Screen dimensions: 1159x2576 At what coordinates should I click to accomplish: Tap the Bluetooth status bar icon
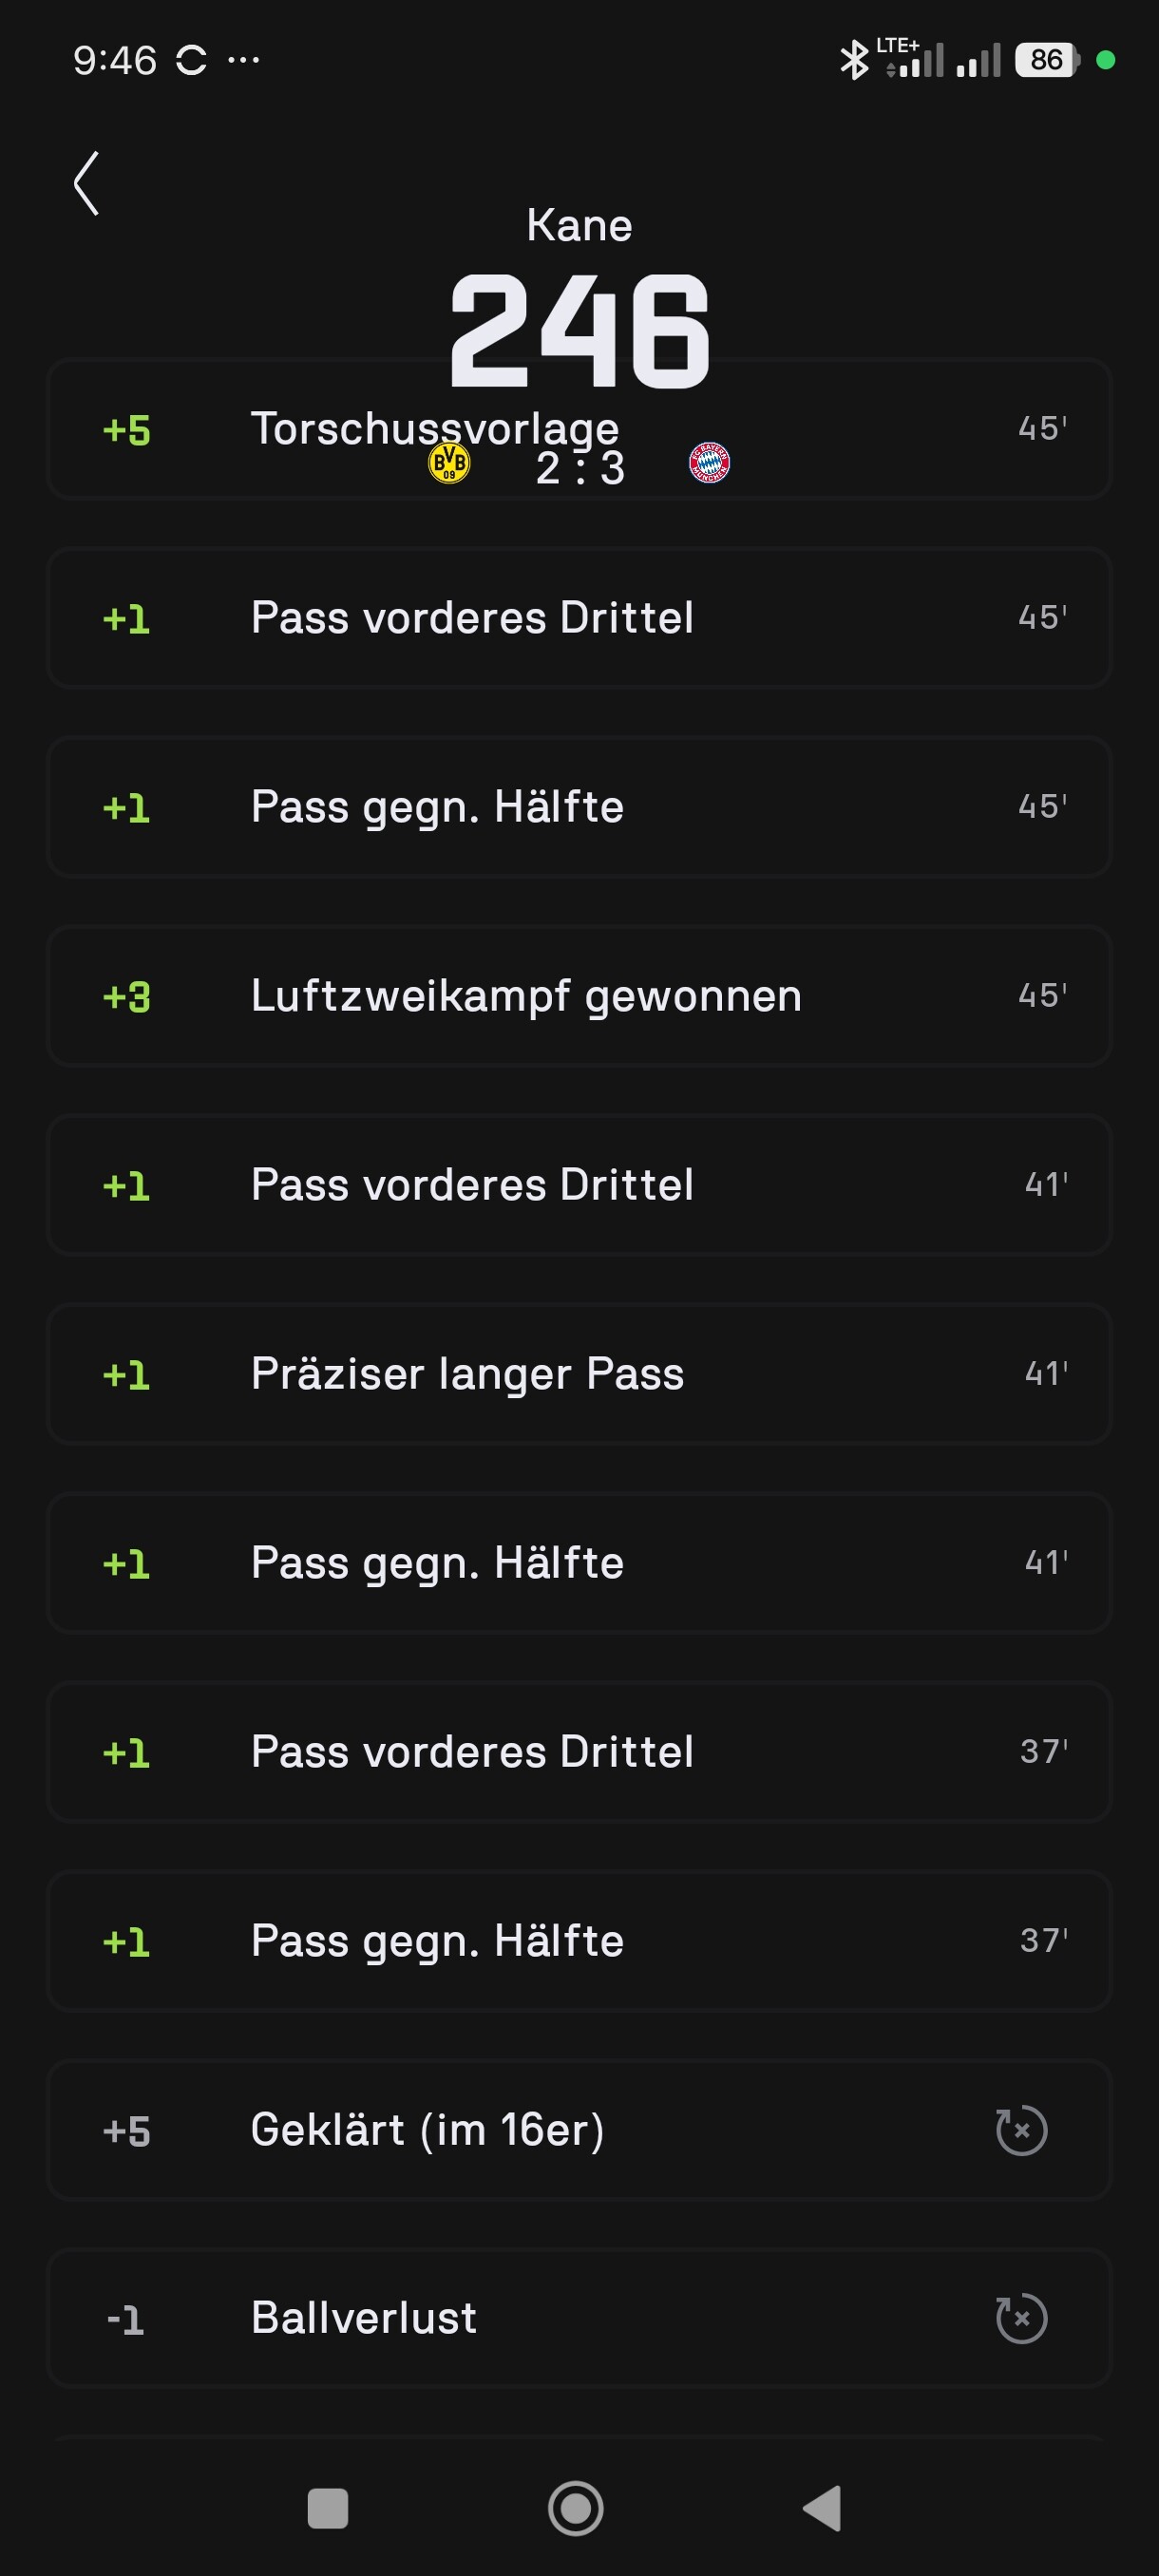(853, 60)
